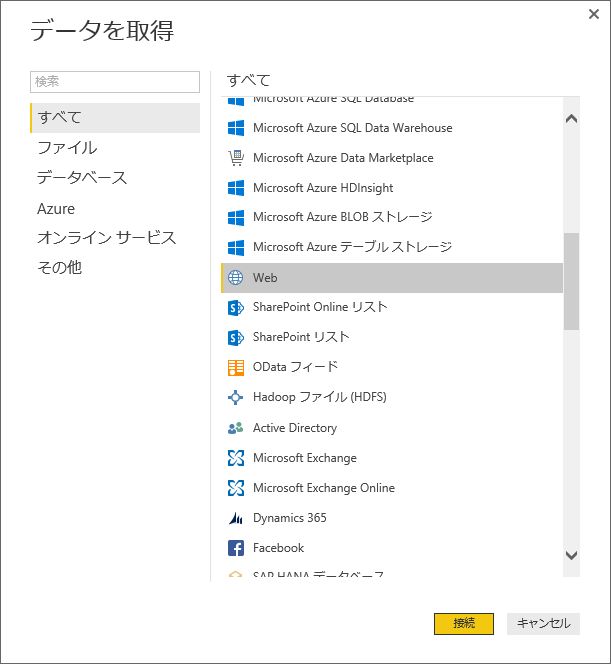Screen dimensions: 611x664
Task: Click the SharePoint リスト icon
Action: 236,338
